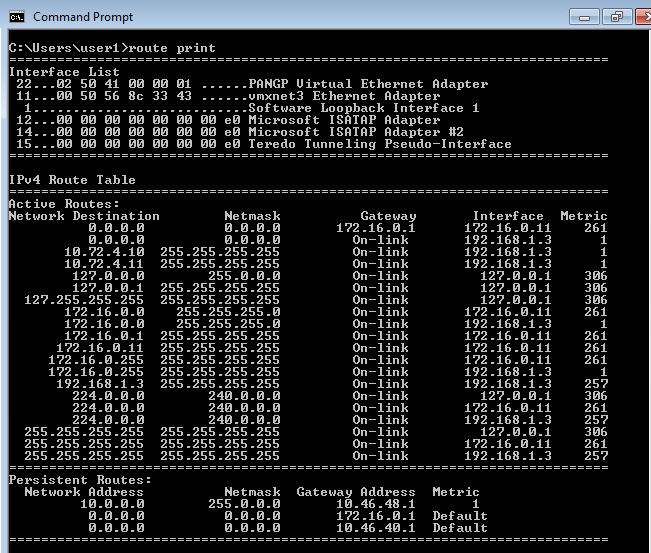This screenshot has height=553, width=651.
Task: Click the 'Network Address' column header
Action: [84, 492]
